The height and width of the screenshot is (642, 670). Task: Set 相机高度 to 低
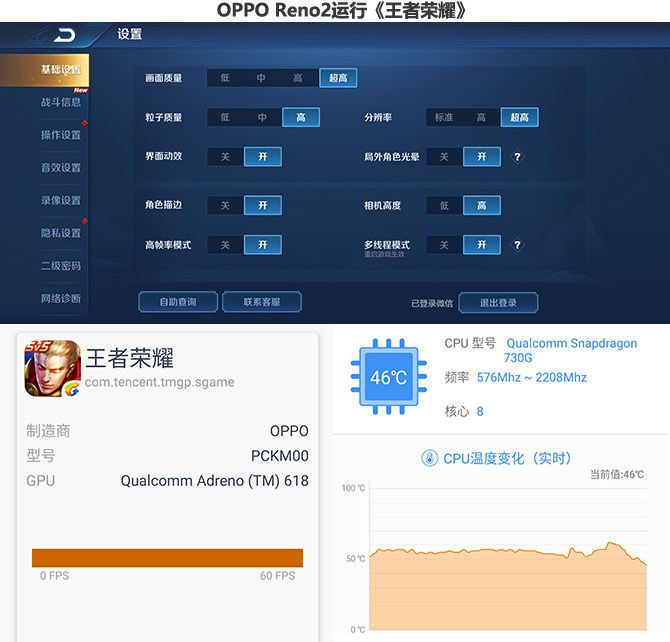[x=444, y=206]
